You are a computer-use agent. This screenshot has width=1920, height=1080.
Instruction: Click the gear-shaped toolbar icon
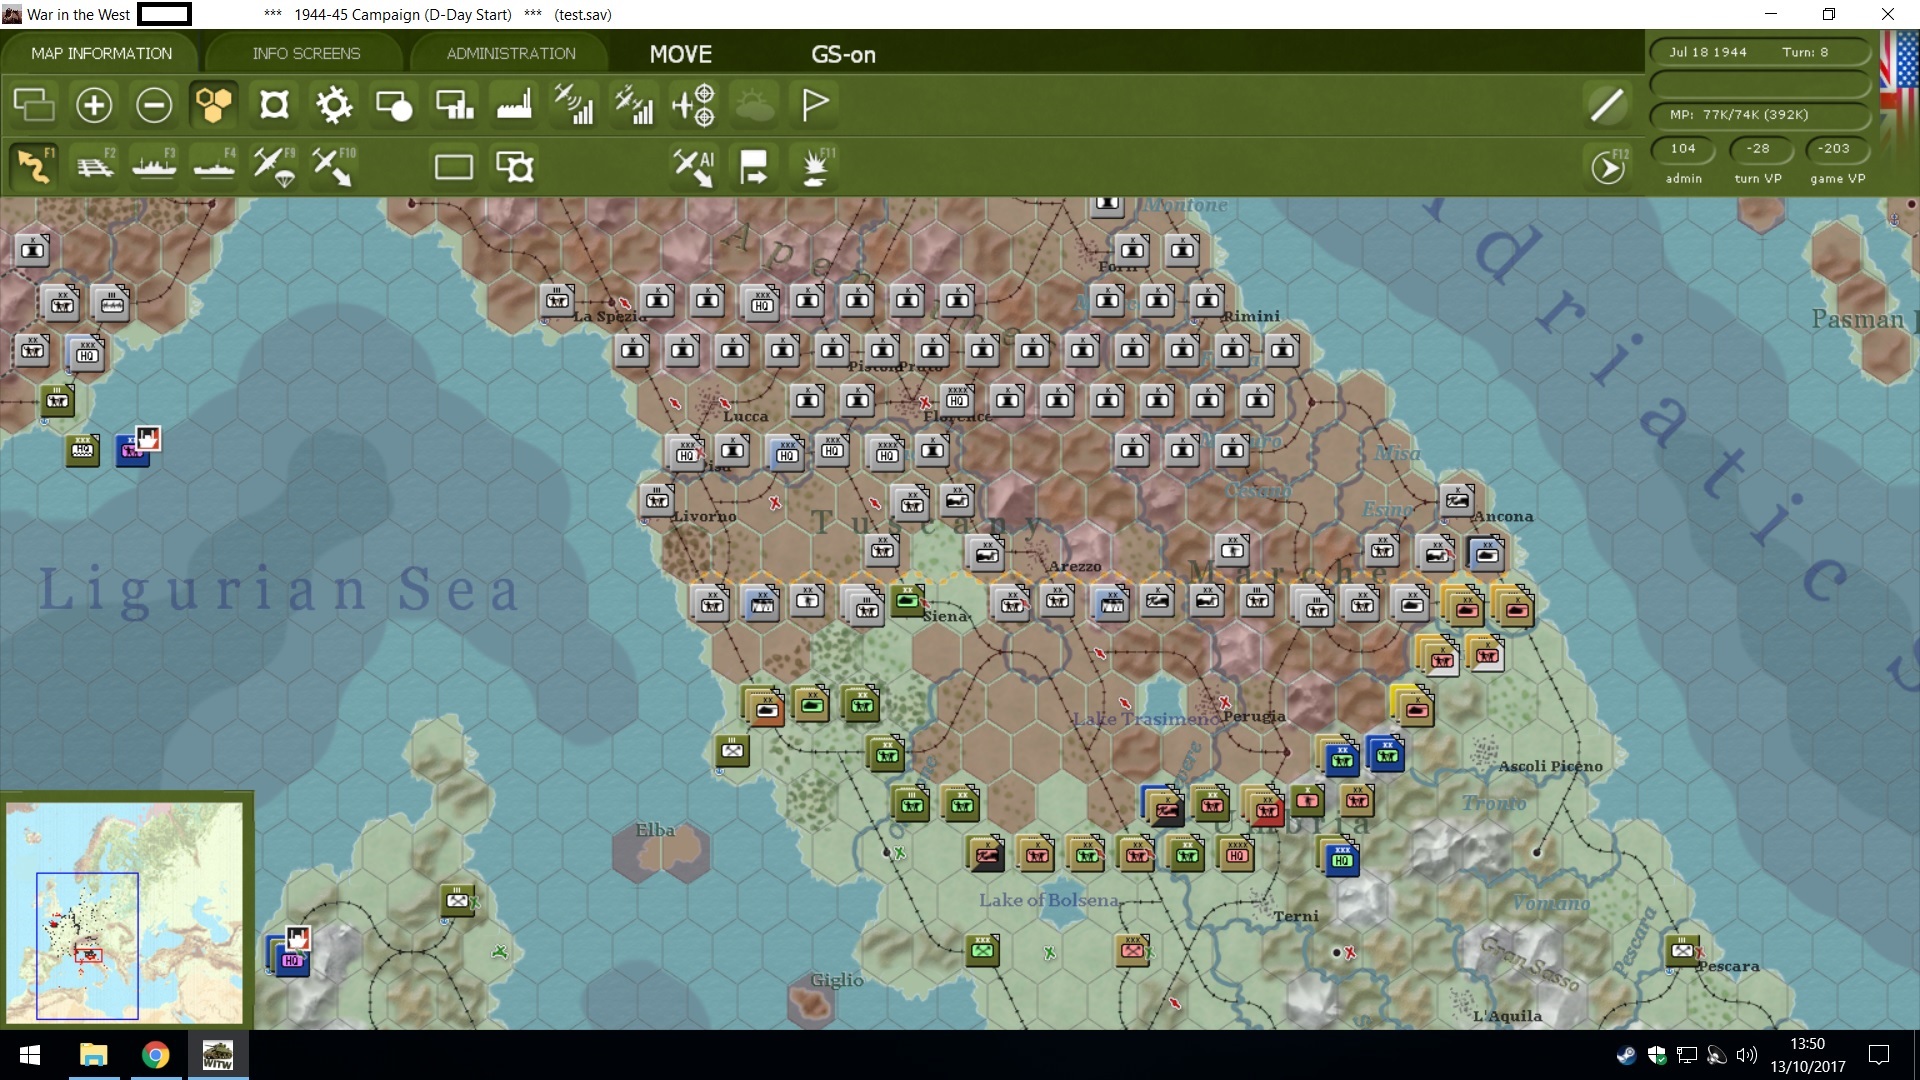[x=334, y=105]
